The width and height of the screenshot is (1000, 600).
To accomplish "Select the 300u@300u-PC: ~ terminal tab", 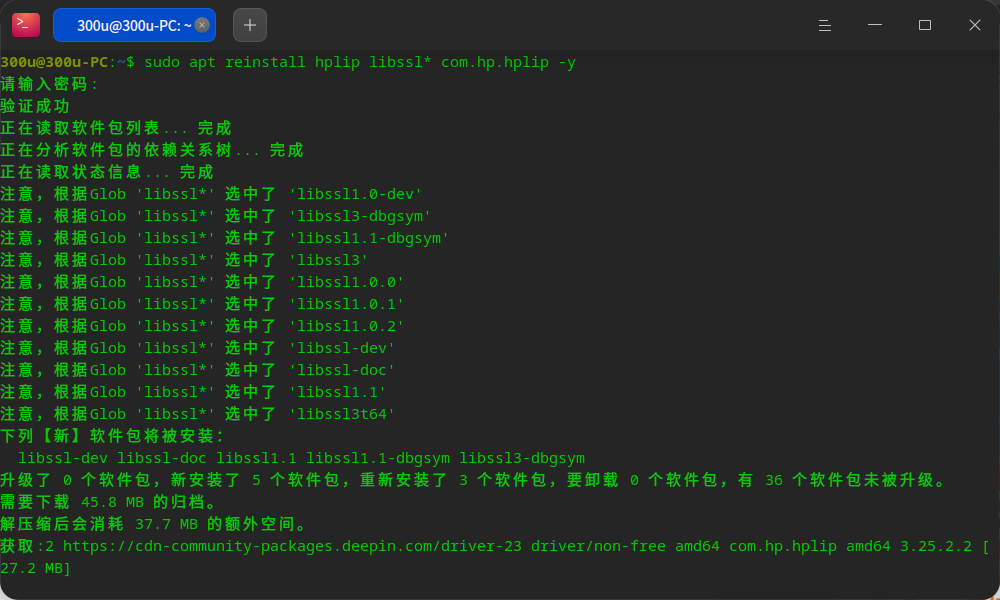I will [134, 25].
